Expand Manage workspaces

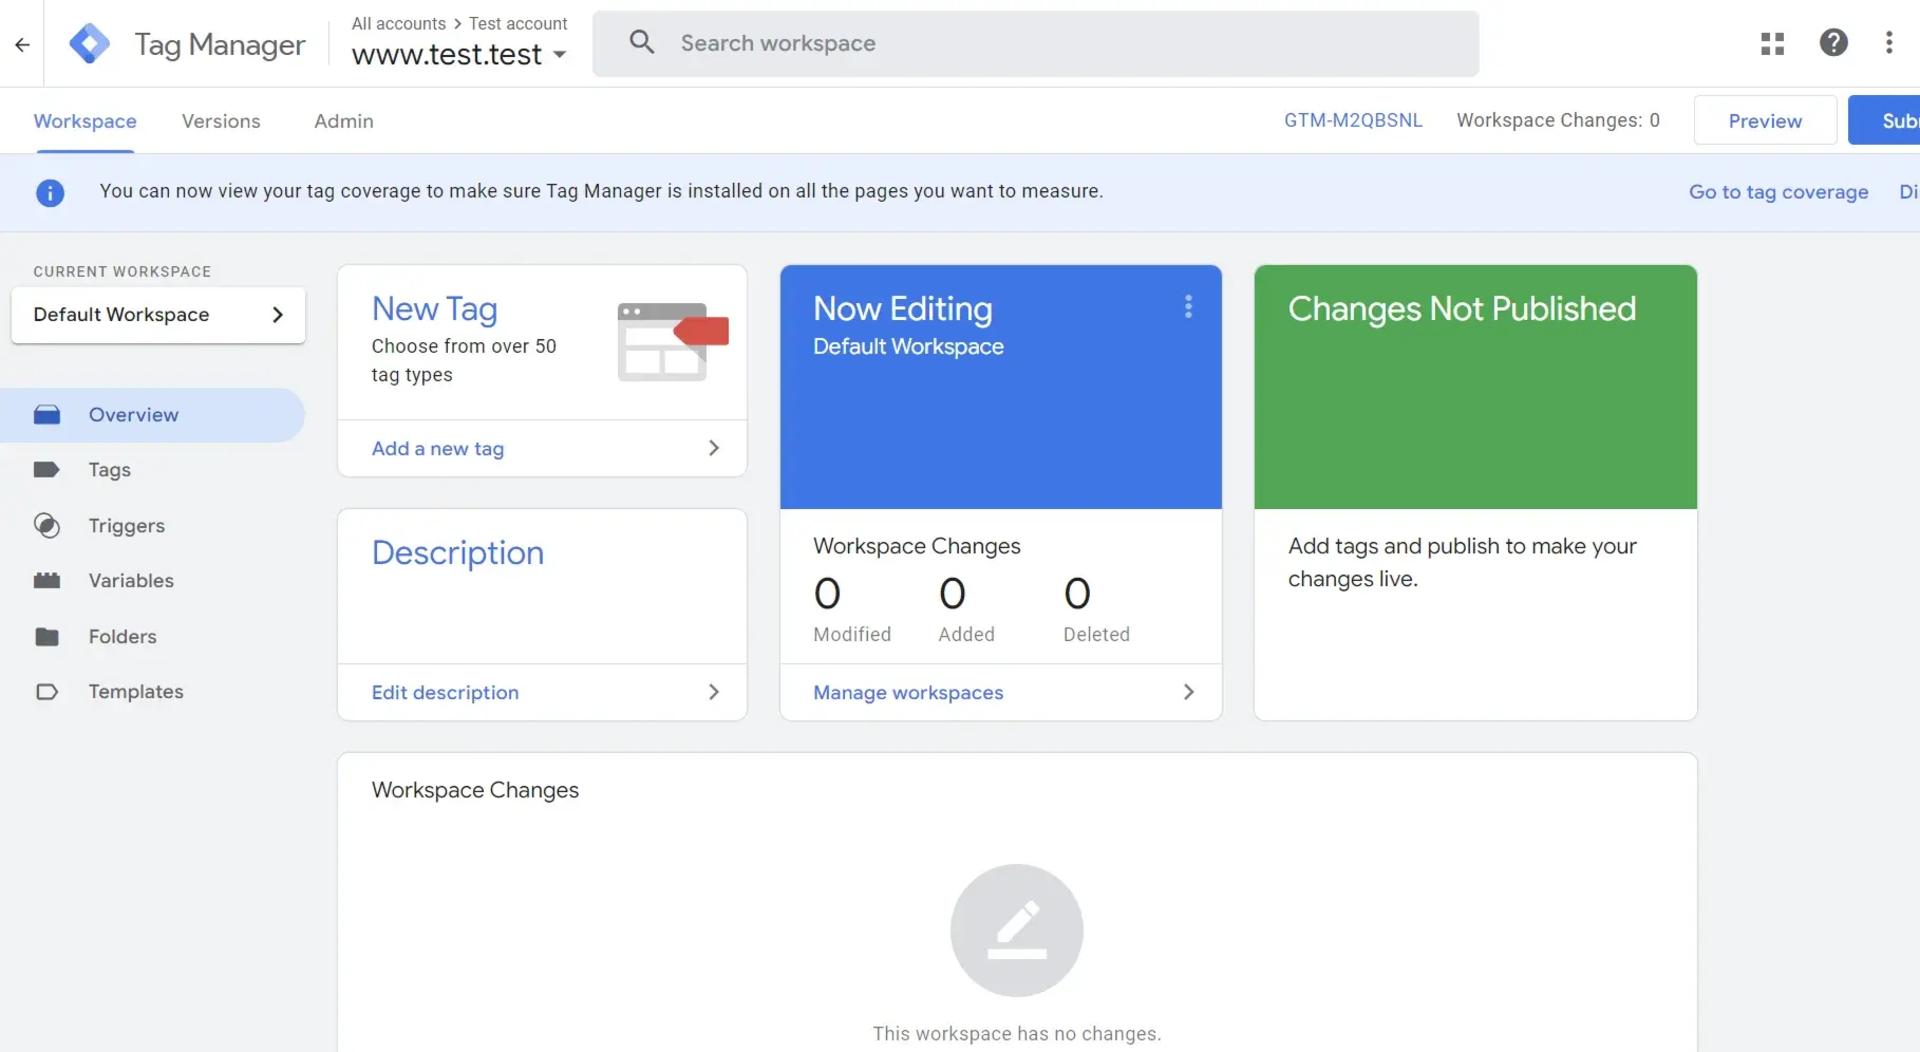(907, 692)
